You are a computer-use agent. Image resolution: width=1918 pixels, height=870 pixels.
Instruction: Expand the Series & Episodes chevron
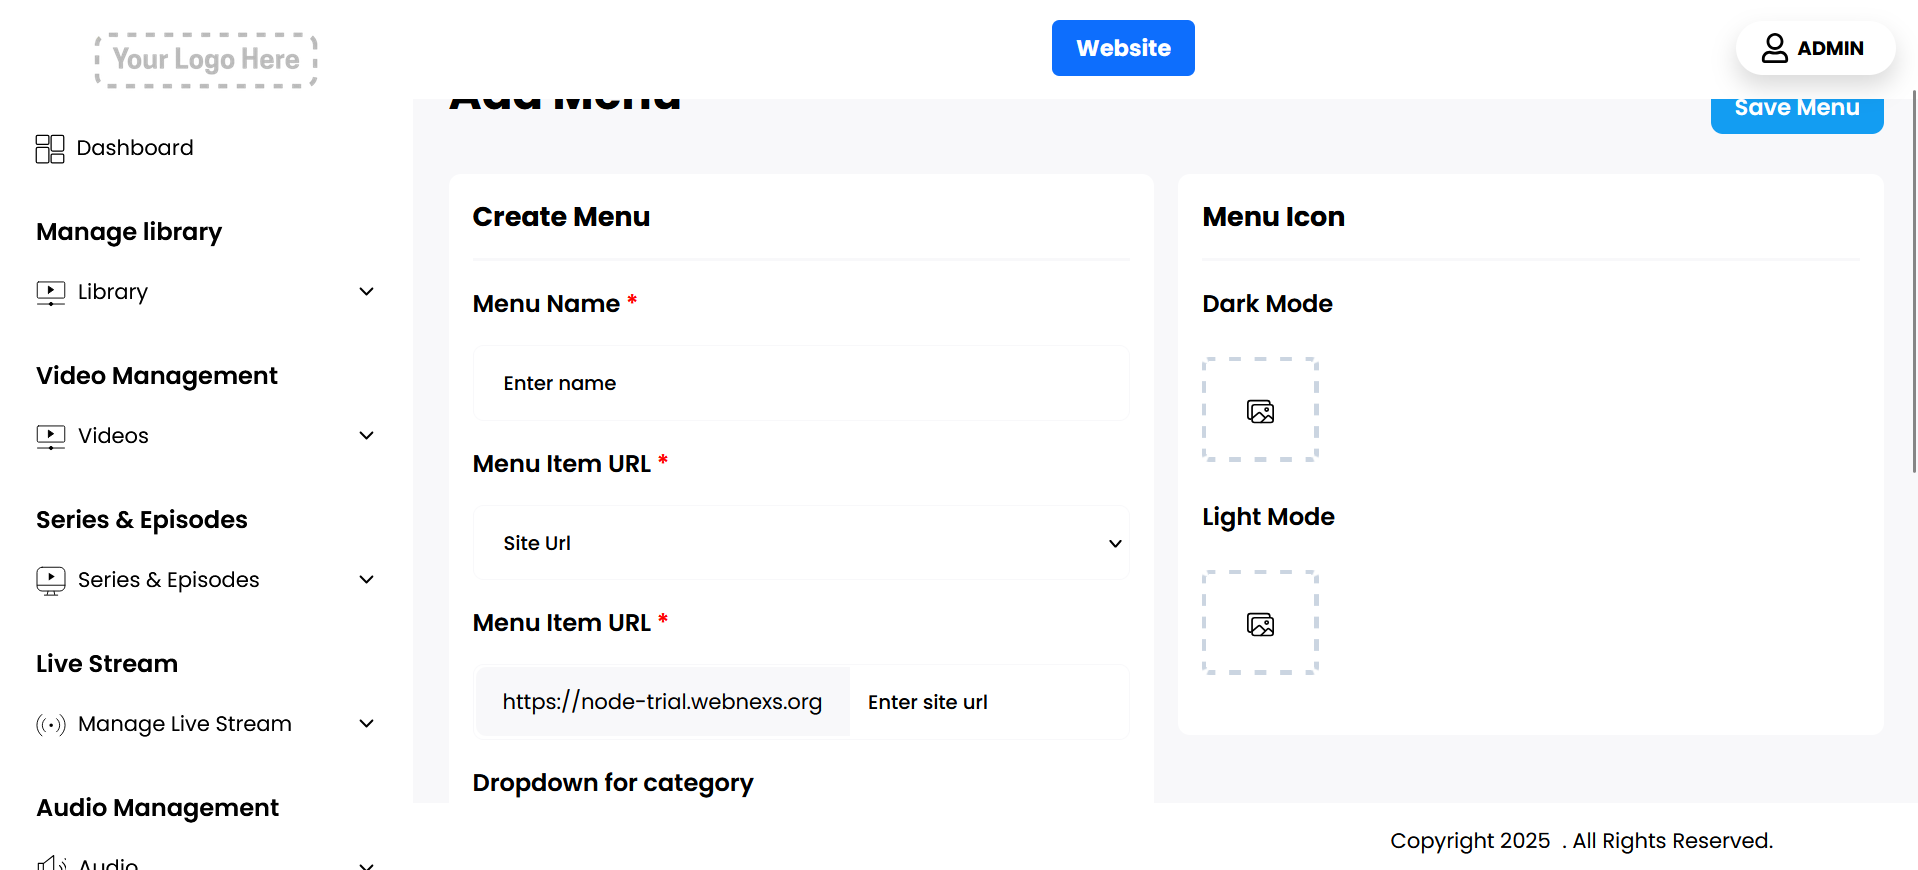point(367,580)
